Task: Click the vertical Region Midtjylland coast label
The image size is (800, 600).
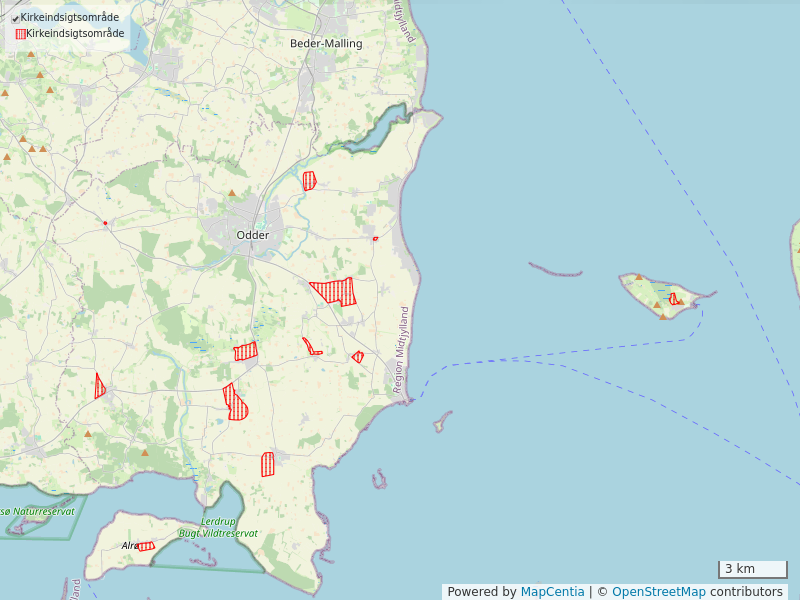Action: [x=404, y=348]
